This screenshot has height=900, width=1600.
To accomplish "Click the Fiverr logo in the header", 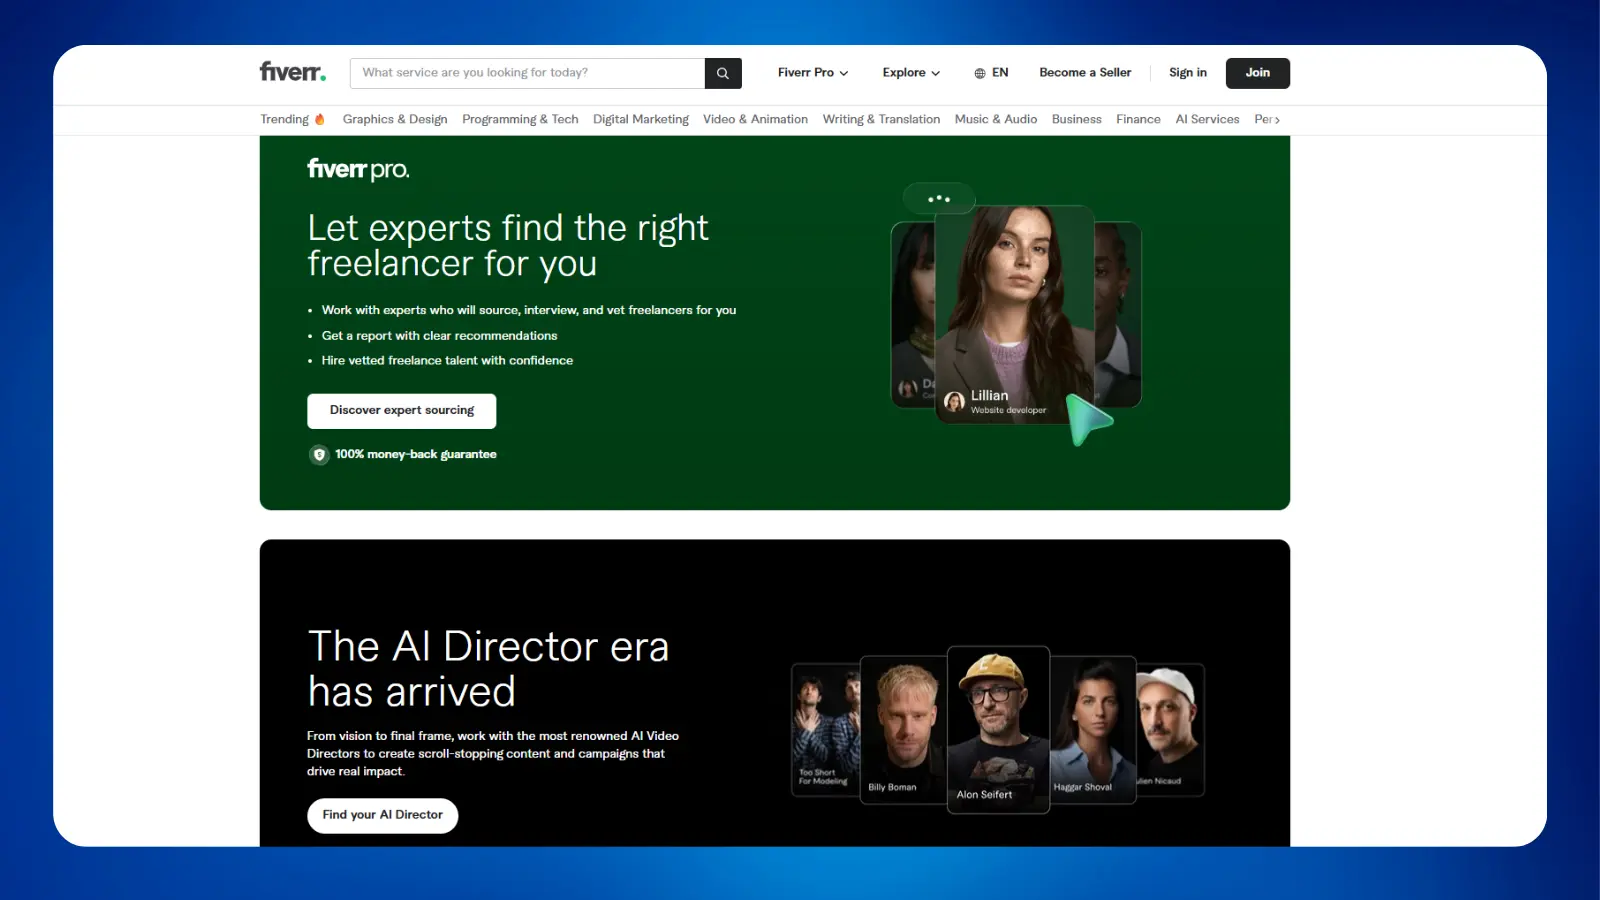I will click(293, 72).
